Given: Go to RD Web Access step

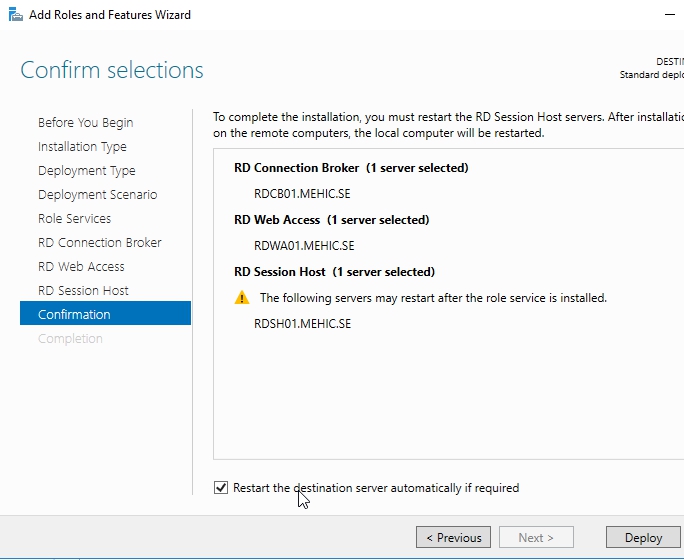Looking at the screenshot, I should pyautogui.click(x=81, y=267).
